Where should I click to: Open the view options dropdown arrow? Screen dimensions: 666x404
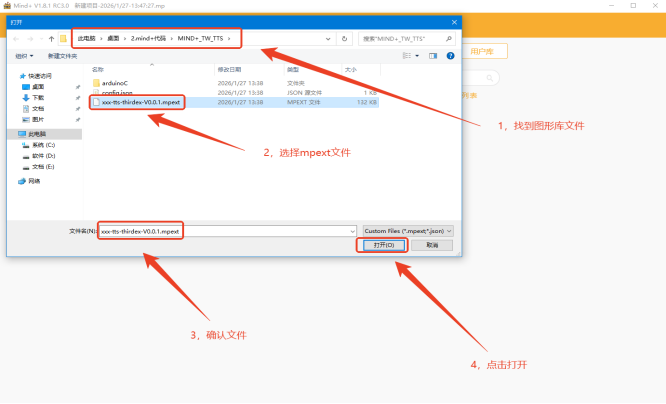click(x=417, y=56)
